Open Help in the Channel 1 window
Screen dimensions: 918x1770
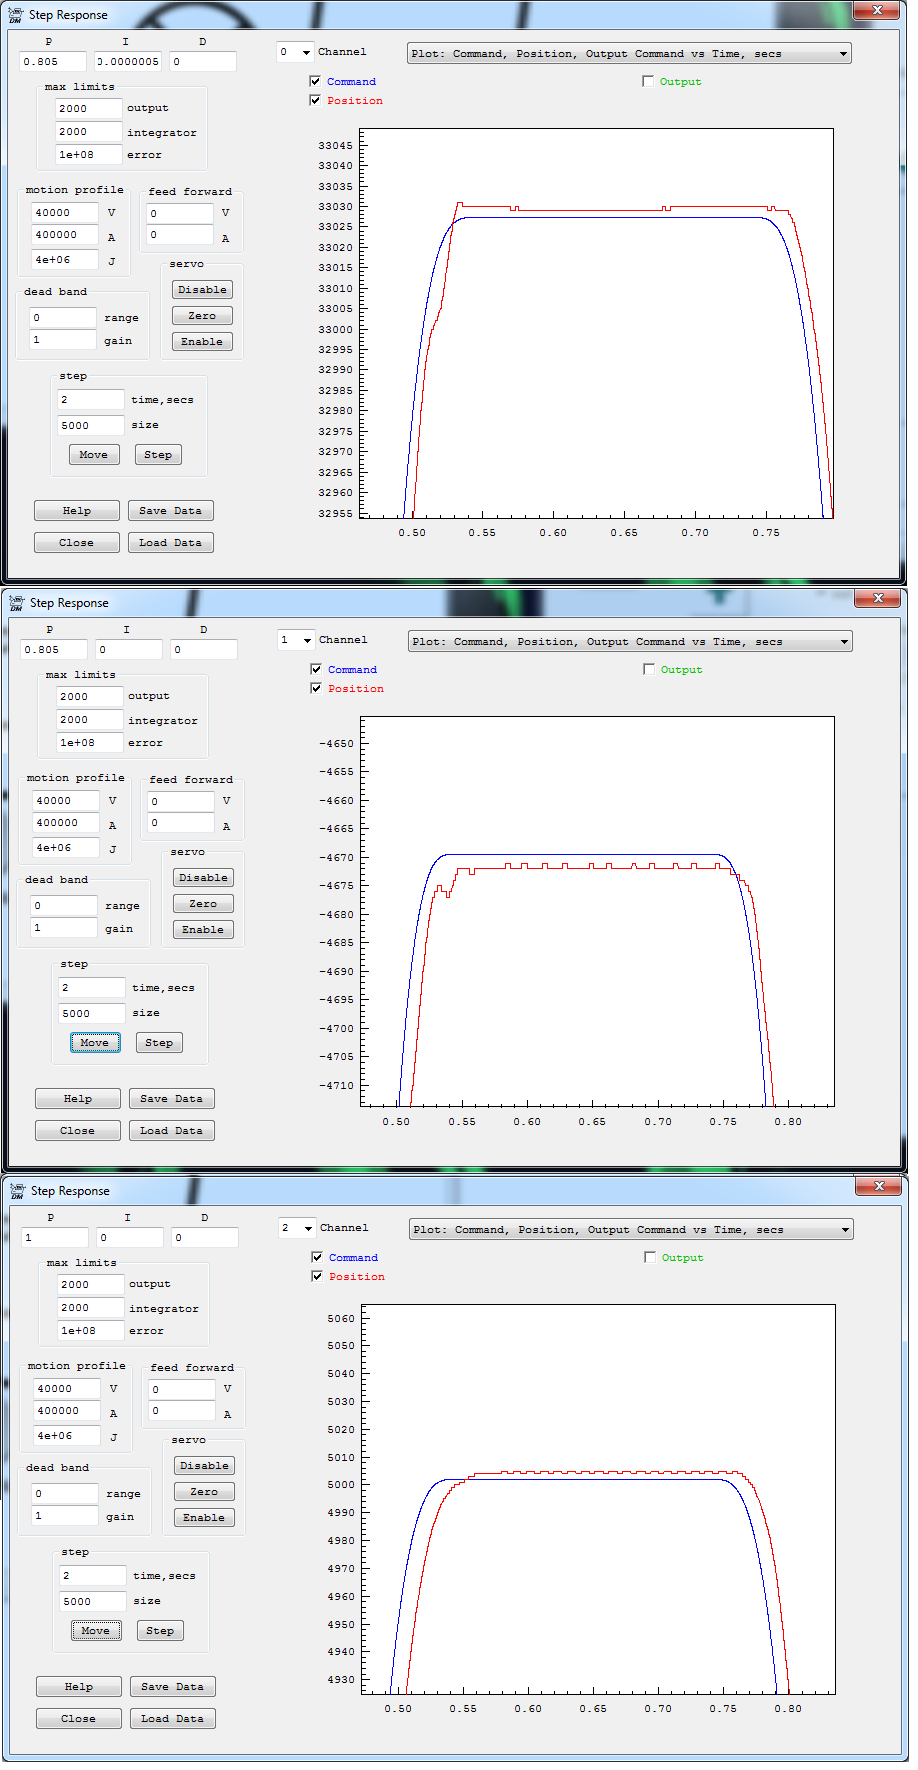(78, 1099)
